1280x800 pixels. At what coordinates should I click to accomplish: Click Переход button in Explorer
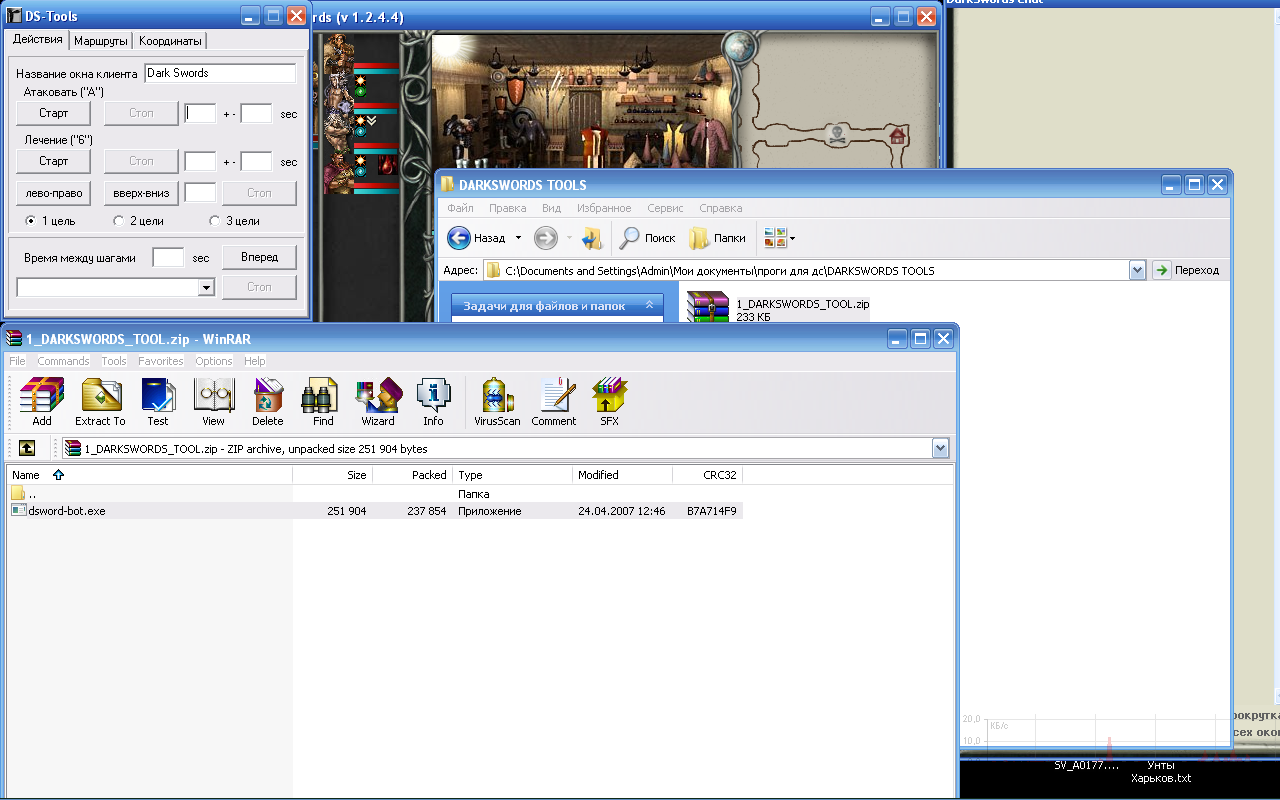pyautogui.click(x=1187, y=270)
